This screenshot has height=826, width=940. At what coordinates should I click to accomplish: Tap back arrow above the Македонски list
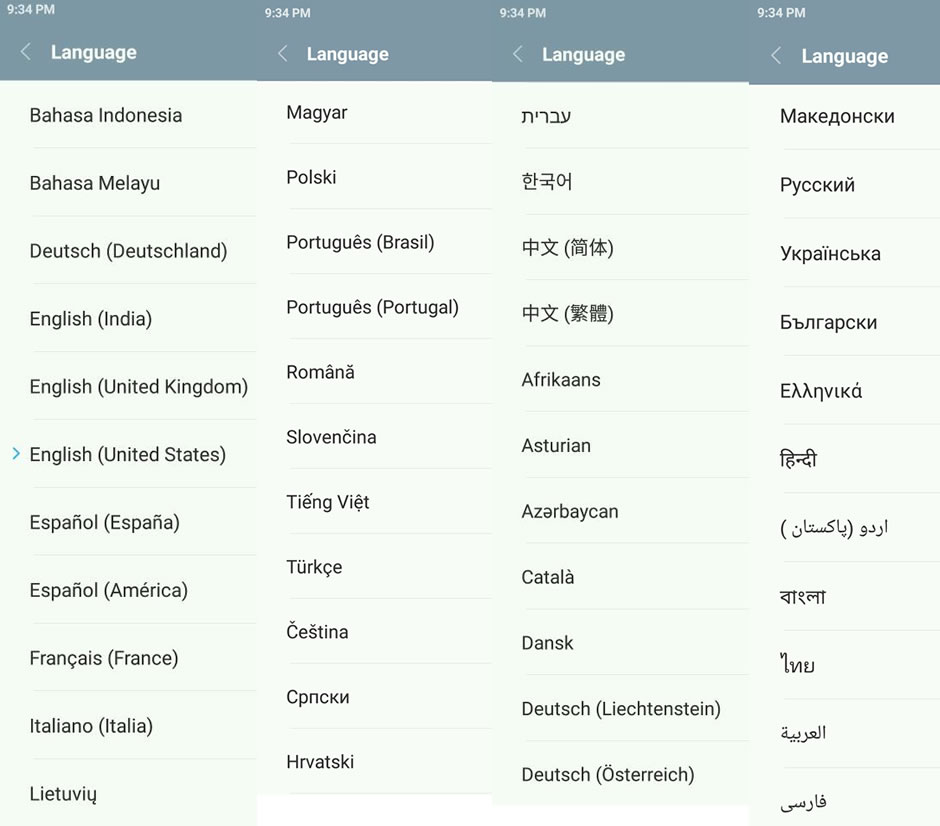click(x=777, y=56)
